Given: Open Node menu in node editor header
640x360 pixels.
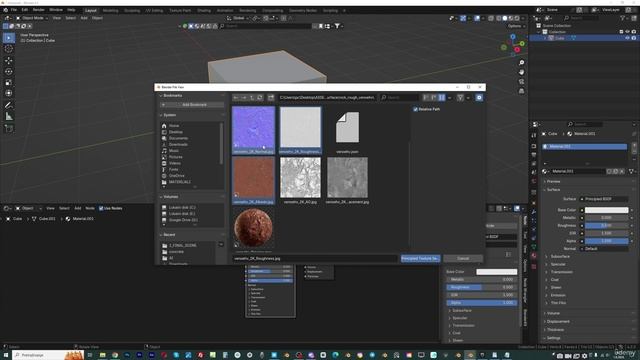Looking at the screenshot, I should click(90, 208).
